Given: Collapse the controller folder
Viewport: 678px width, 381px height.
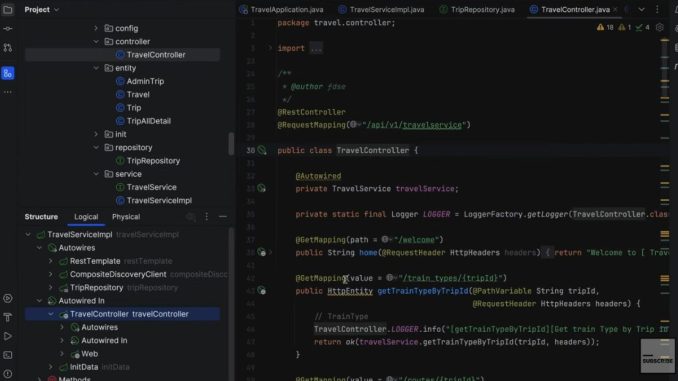Looking at the screenshot, I should coord(96,42).
